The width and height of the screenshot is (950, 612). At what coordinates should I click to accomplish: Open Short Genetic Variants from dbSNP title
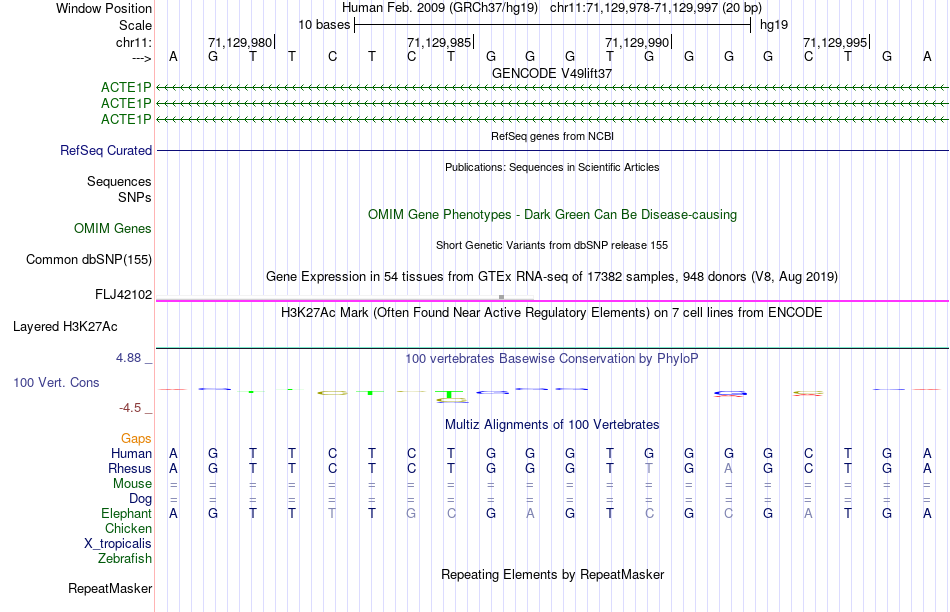click(552, 245)
